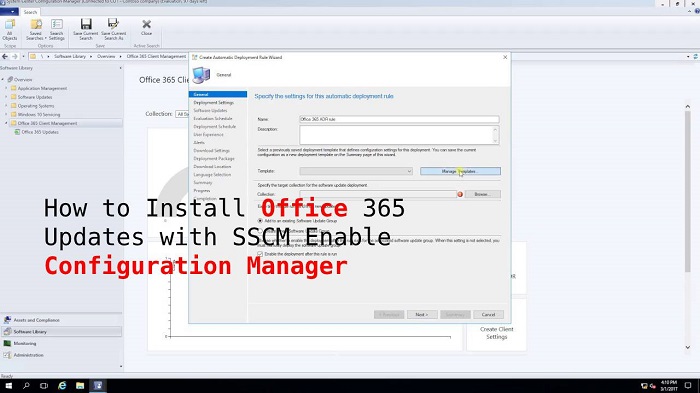
Task: Launch Internet Explorer from the taskbar
Action: click(x=62, y=385)
